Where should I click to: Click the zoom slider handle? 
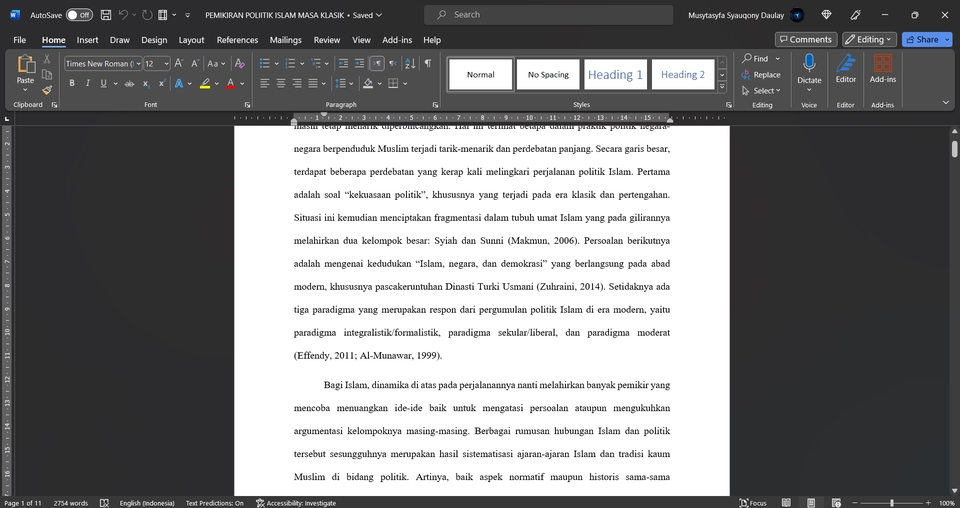click(891, 502)
